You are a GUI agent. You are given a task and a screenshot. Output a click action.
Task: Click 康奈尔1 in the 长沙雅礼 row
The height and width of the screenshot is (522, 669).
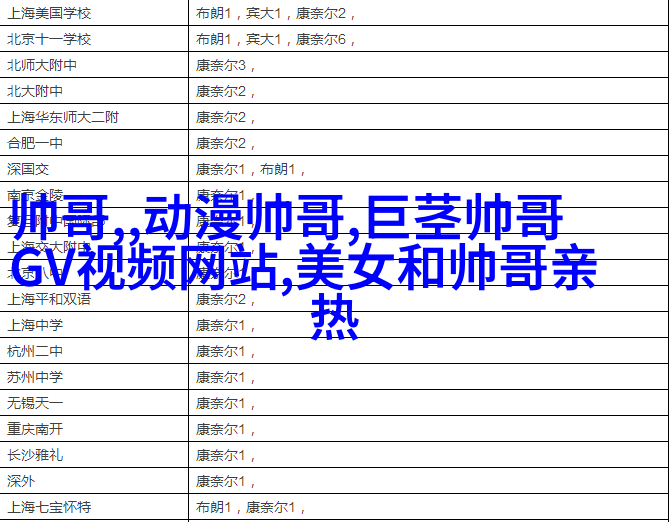[x=428, y=455]
